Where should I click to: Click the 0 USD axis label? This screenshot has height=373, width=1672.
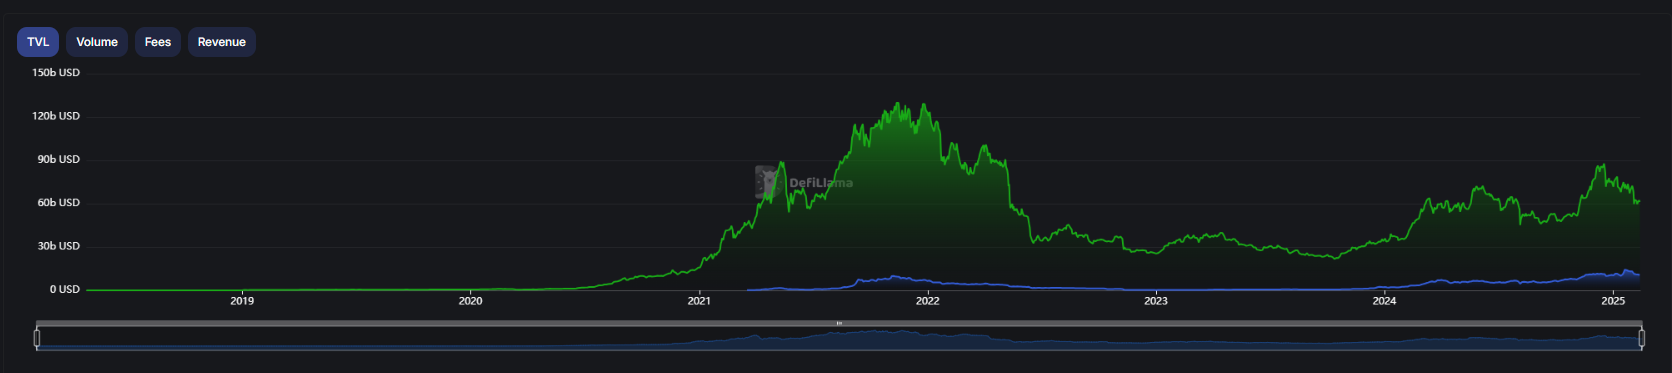[x=65, y=289]
